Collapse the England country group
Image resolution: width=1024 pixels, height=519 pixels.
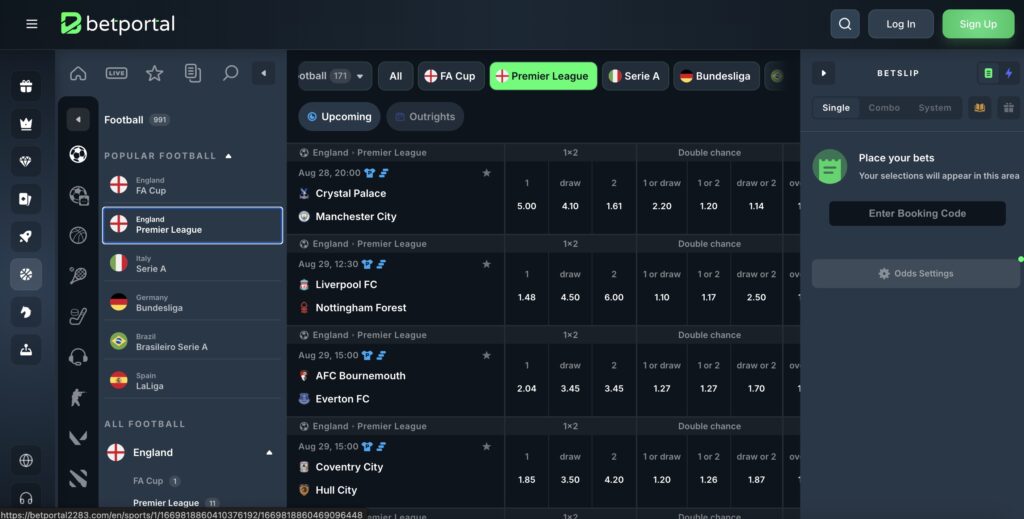(269, 452)
